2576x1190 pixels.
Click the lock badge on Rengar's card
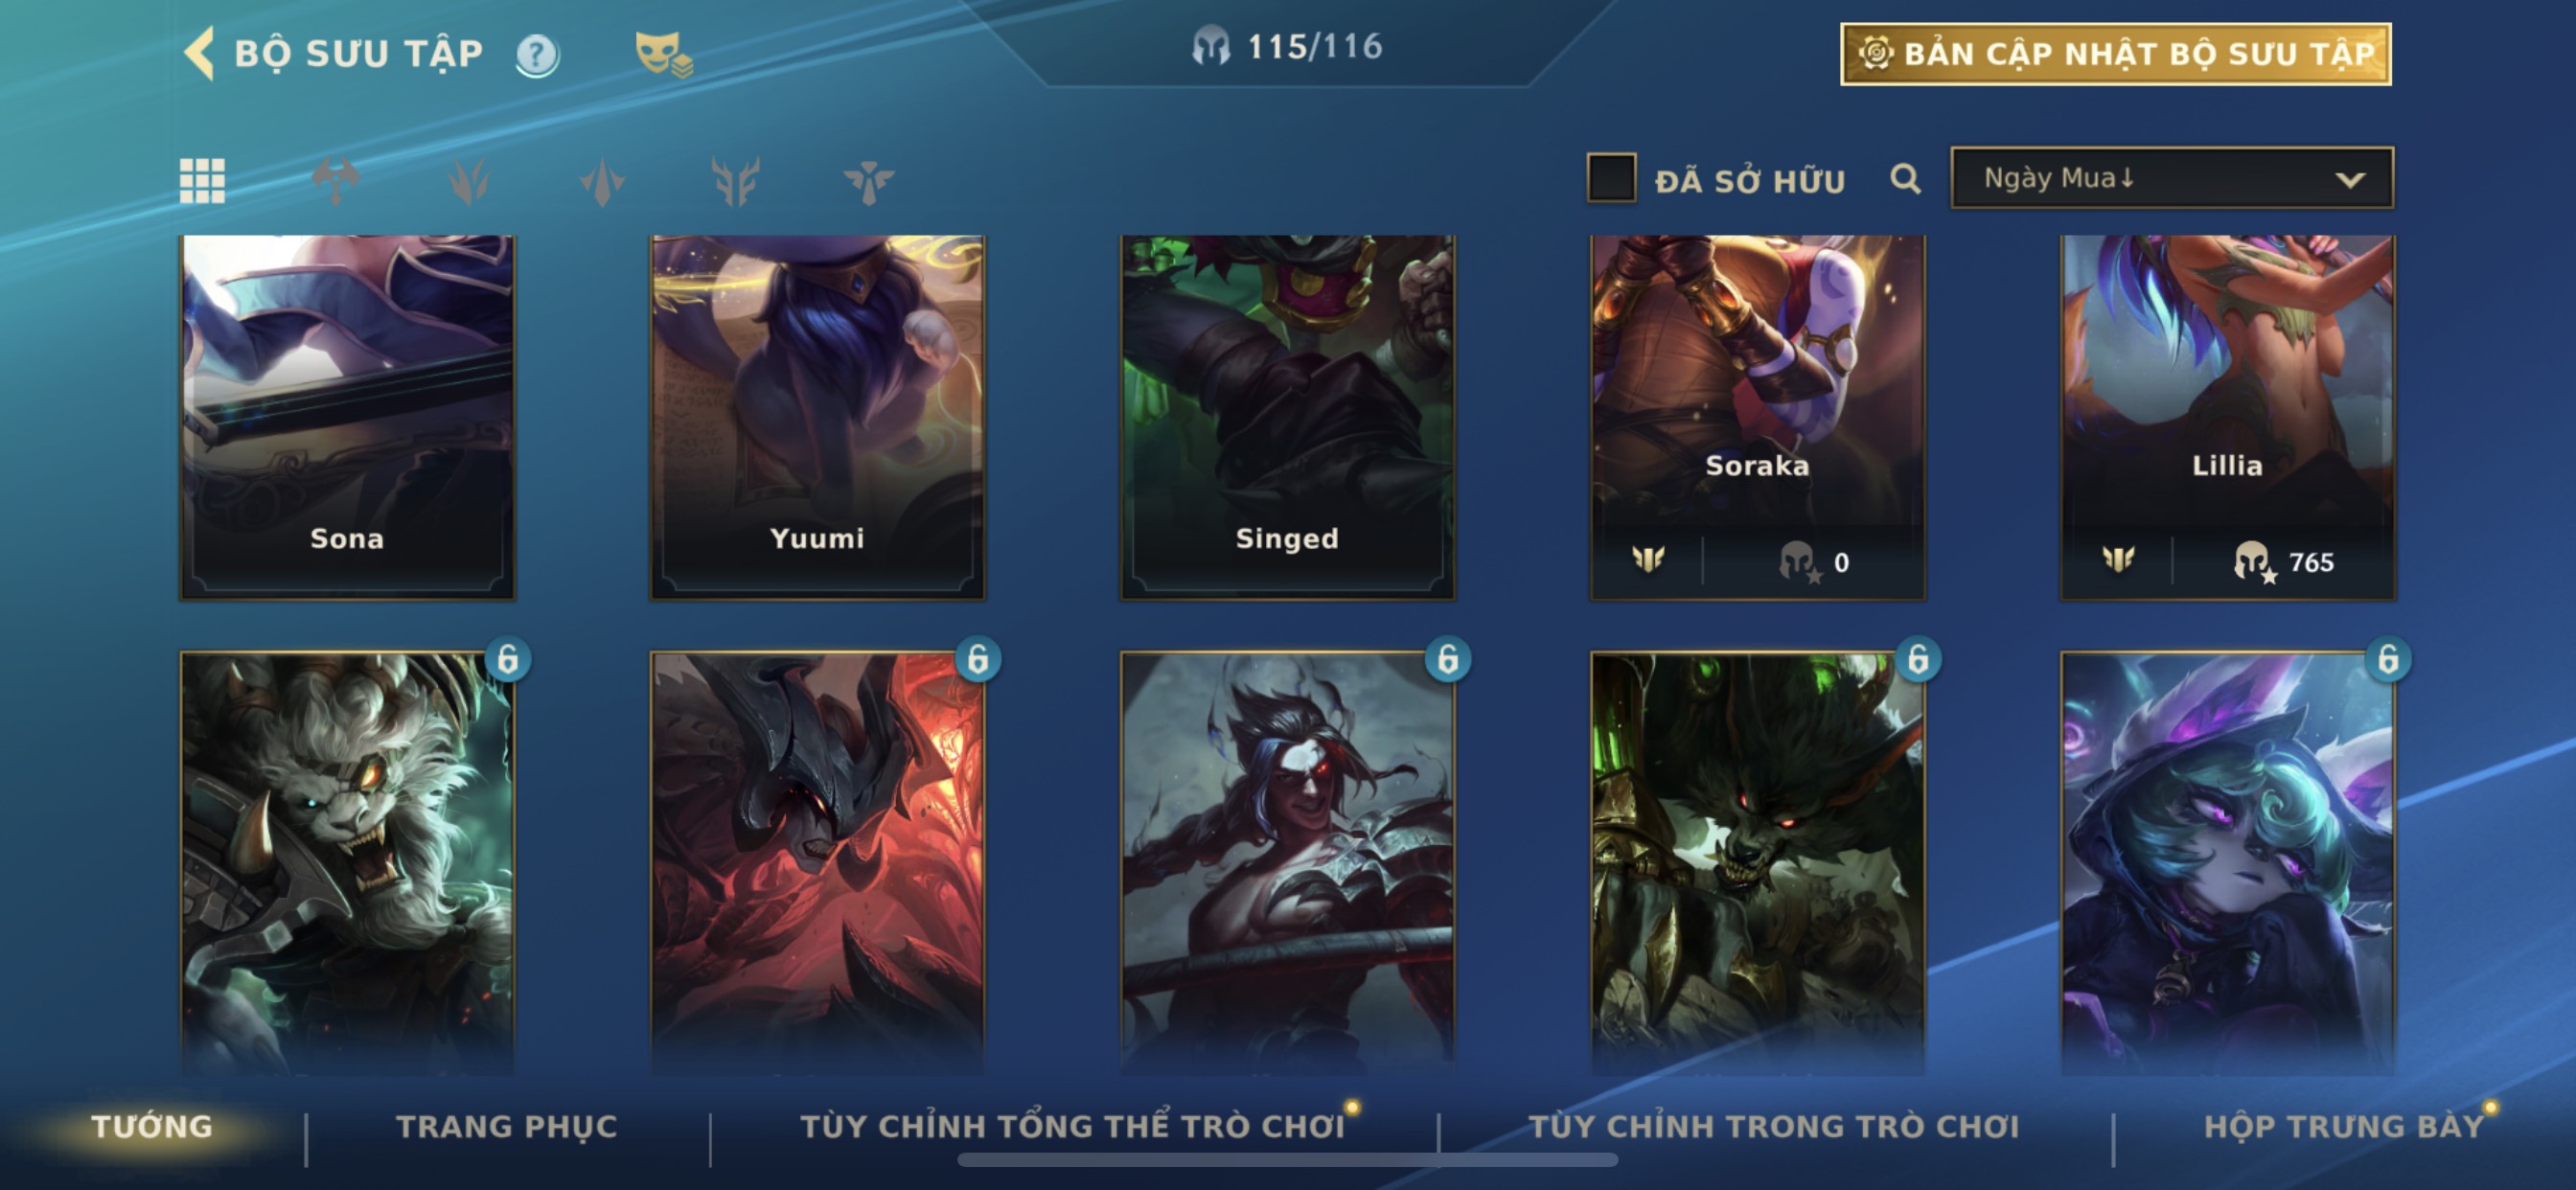click(508, 660)
